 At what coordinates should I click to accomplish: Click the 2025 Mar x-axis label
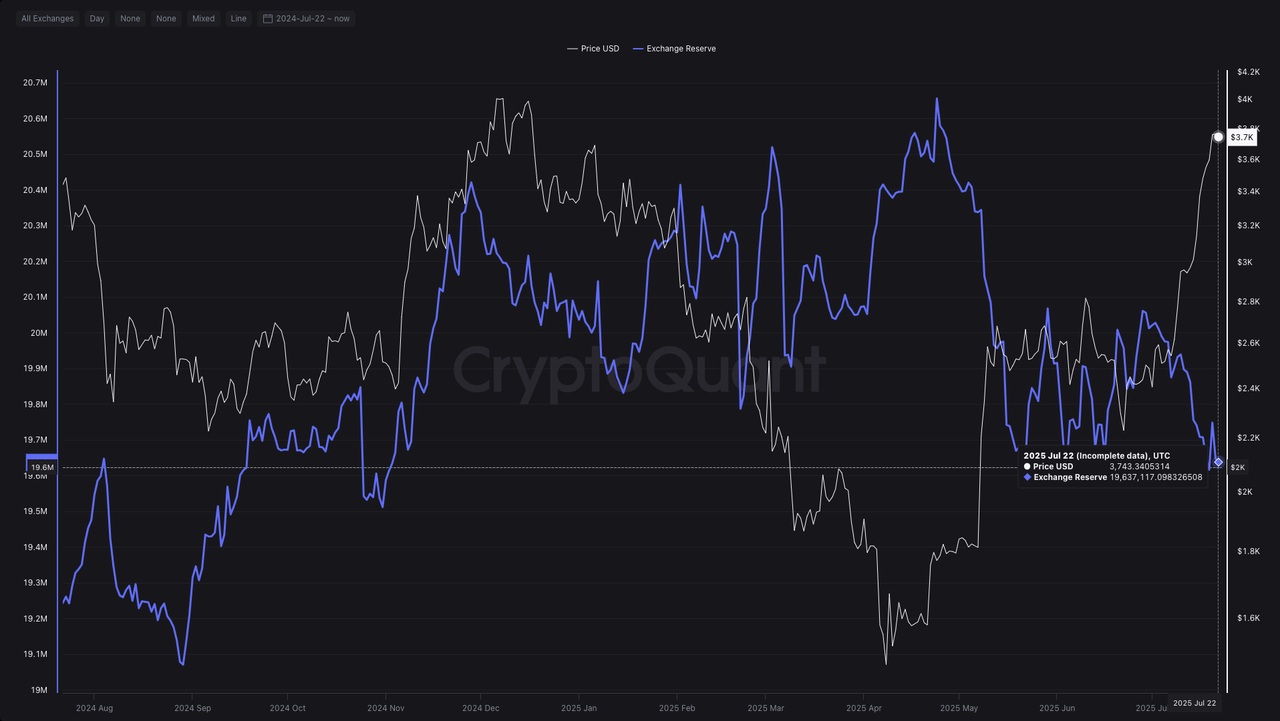765,708
